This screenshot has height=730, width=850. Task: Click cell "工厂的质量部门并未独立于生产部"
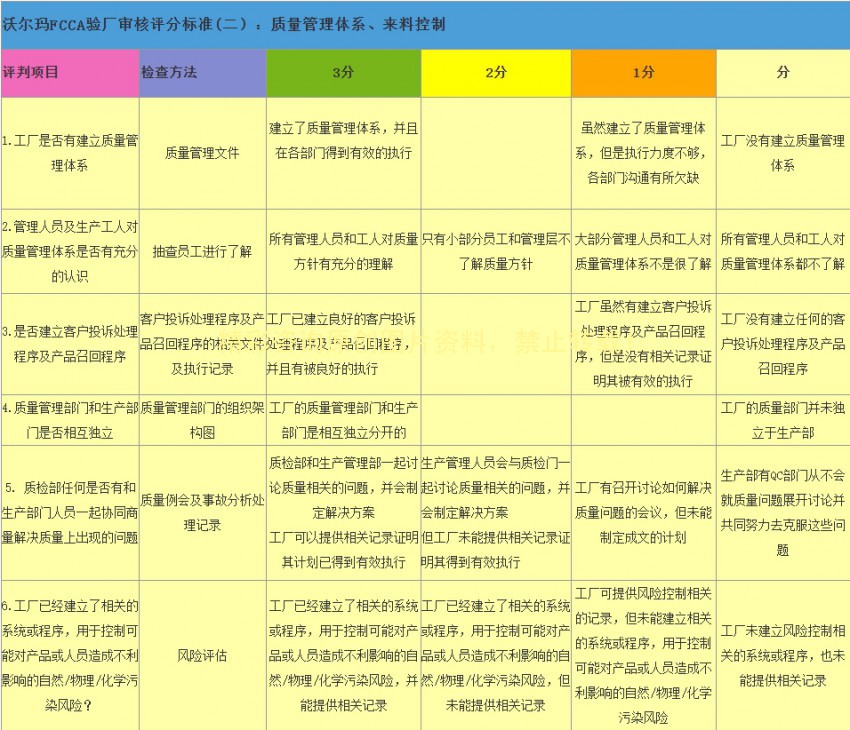(783, 421)
